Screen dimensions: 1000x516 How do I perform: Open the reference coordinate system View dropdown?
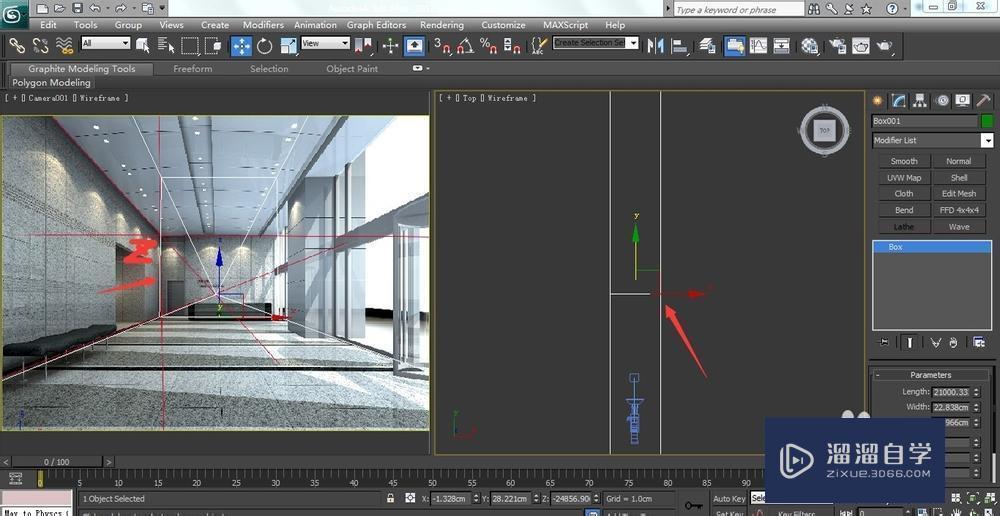click(325, 43)
